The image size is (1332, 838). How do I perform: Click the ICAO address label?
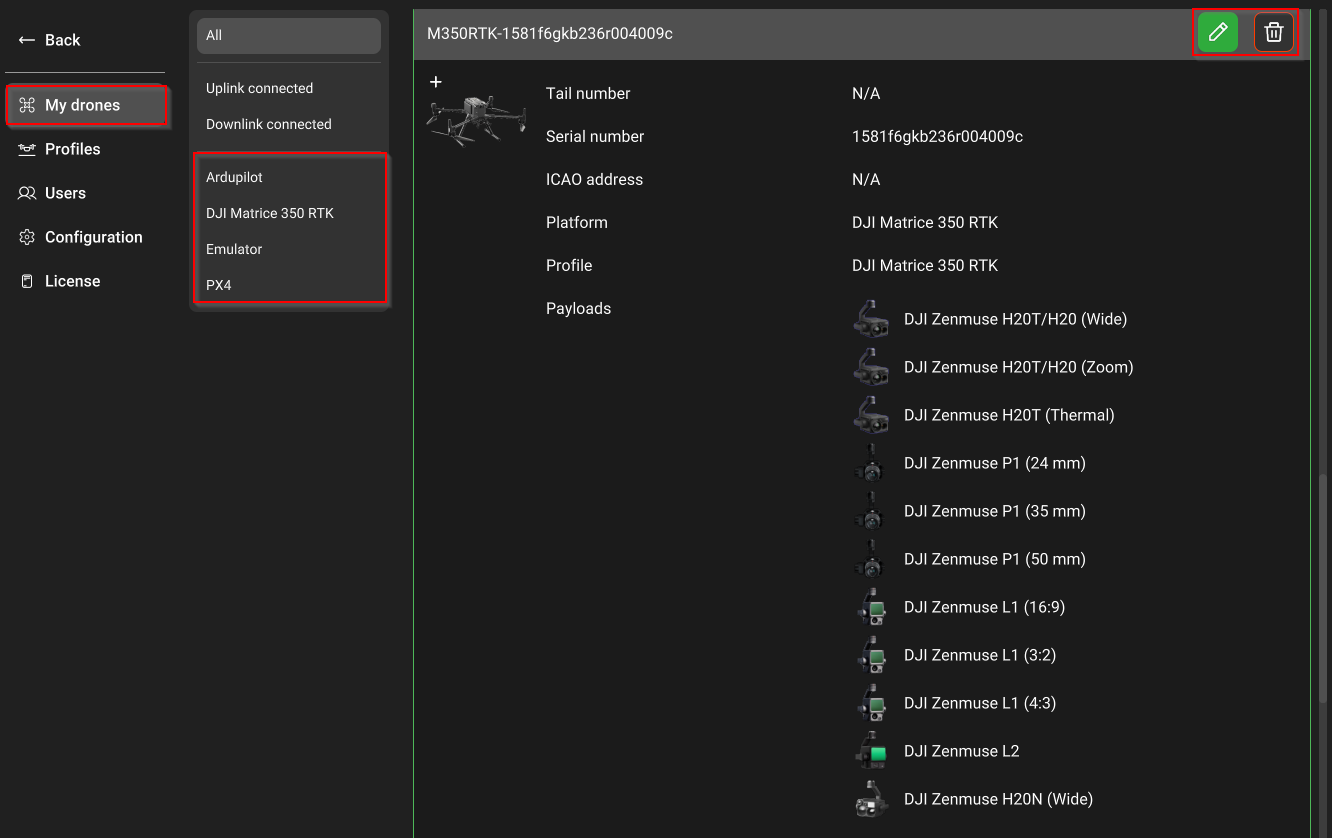tap(594, 179)
